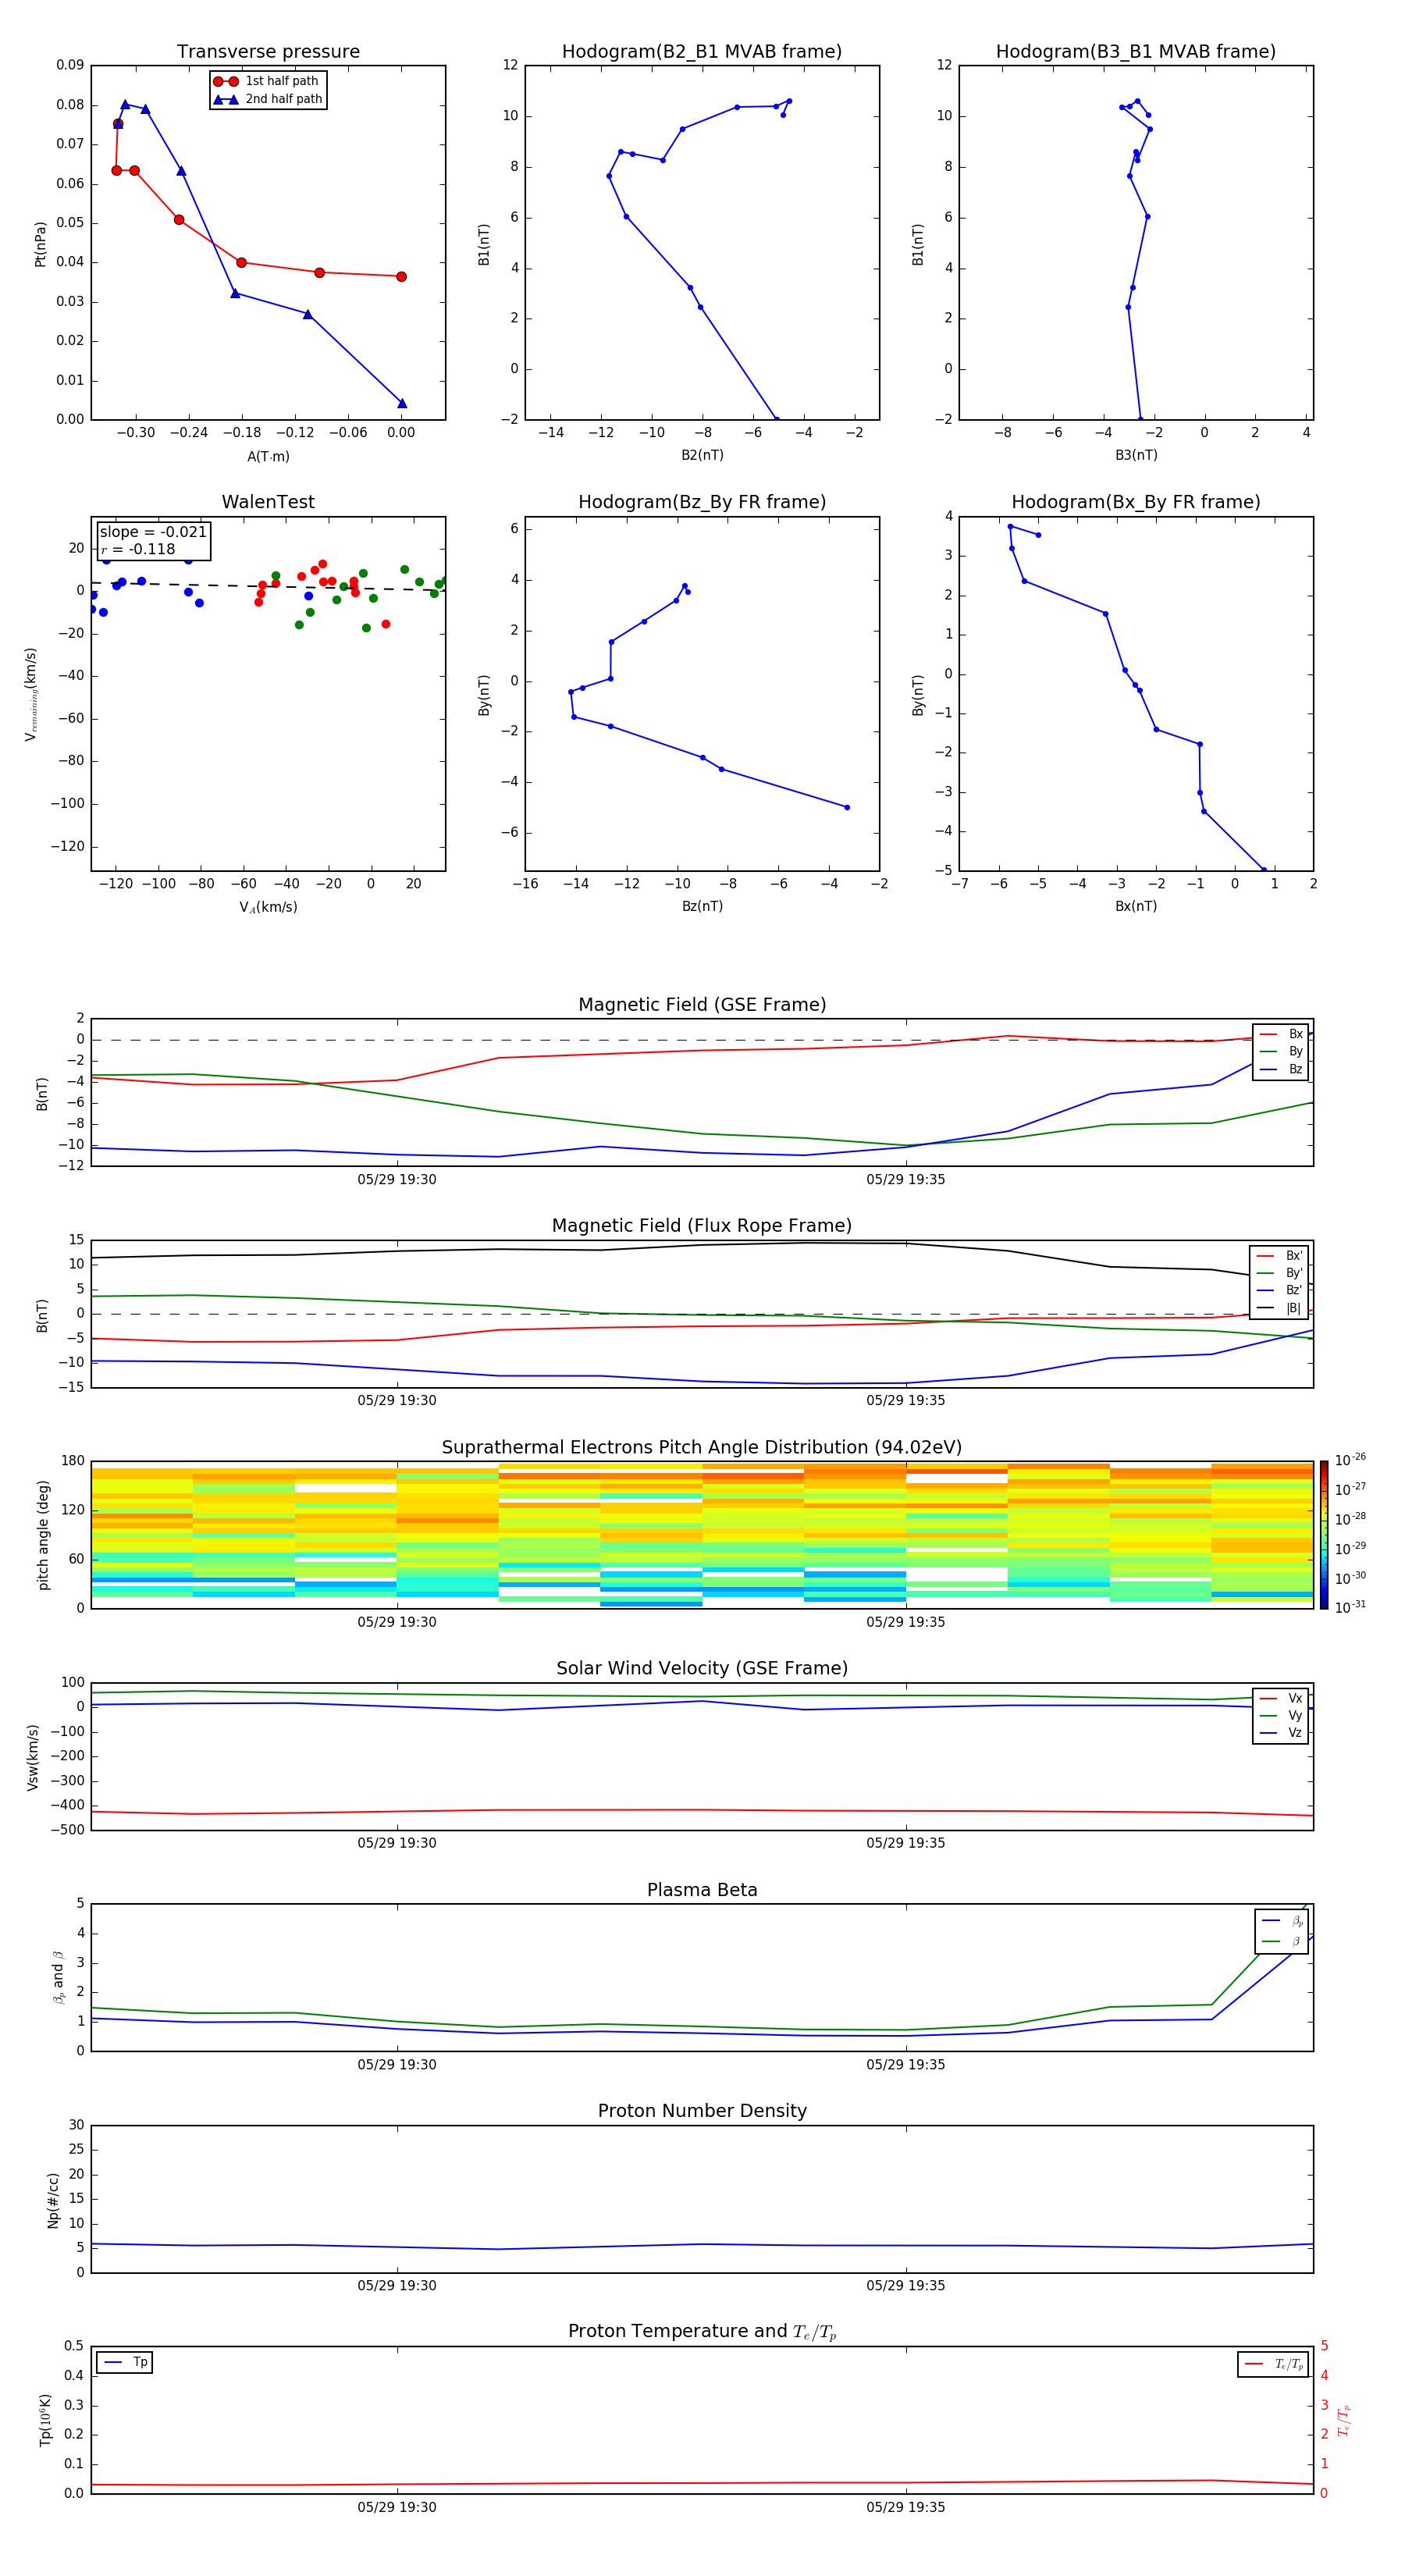Click the 'Vy' legend entry
This screenshot has height=2576, width=1405.
click(1281, 1715)
